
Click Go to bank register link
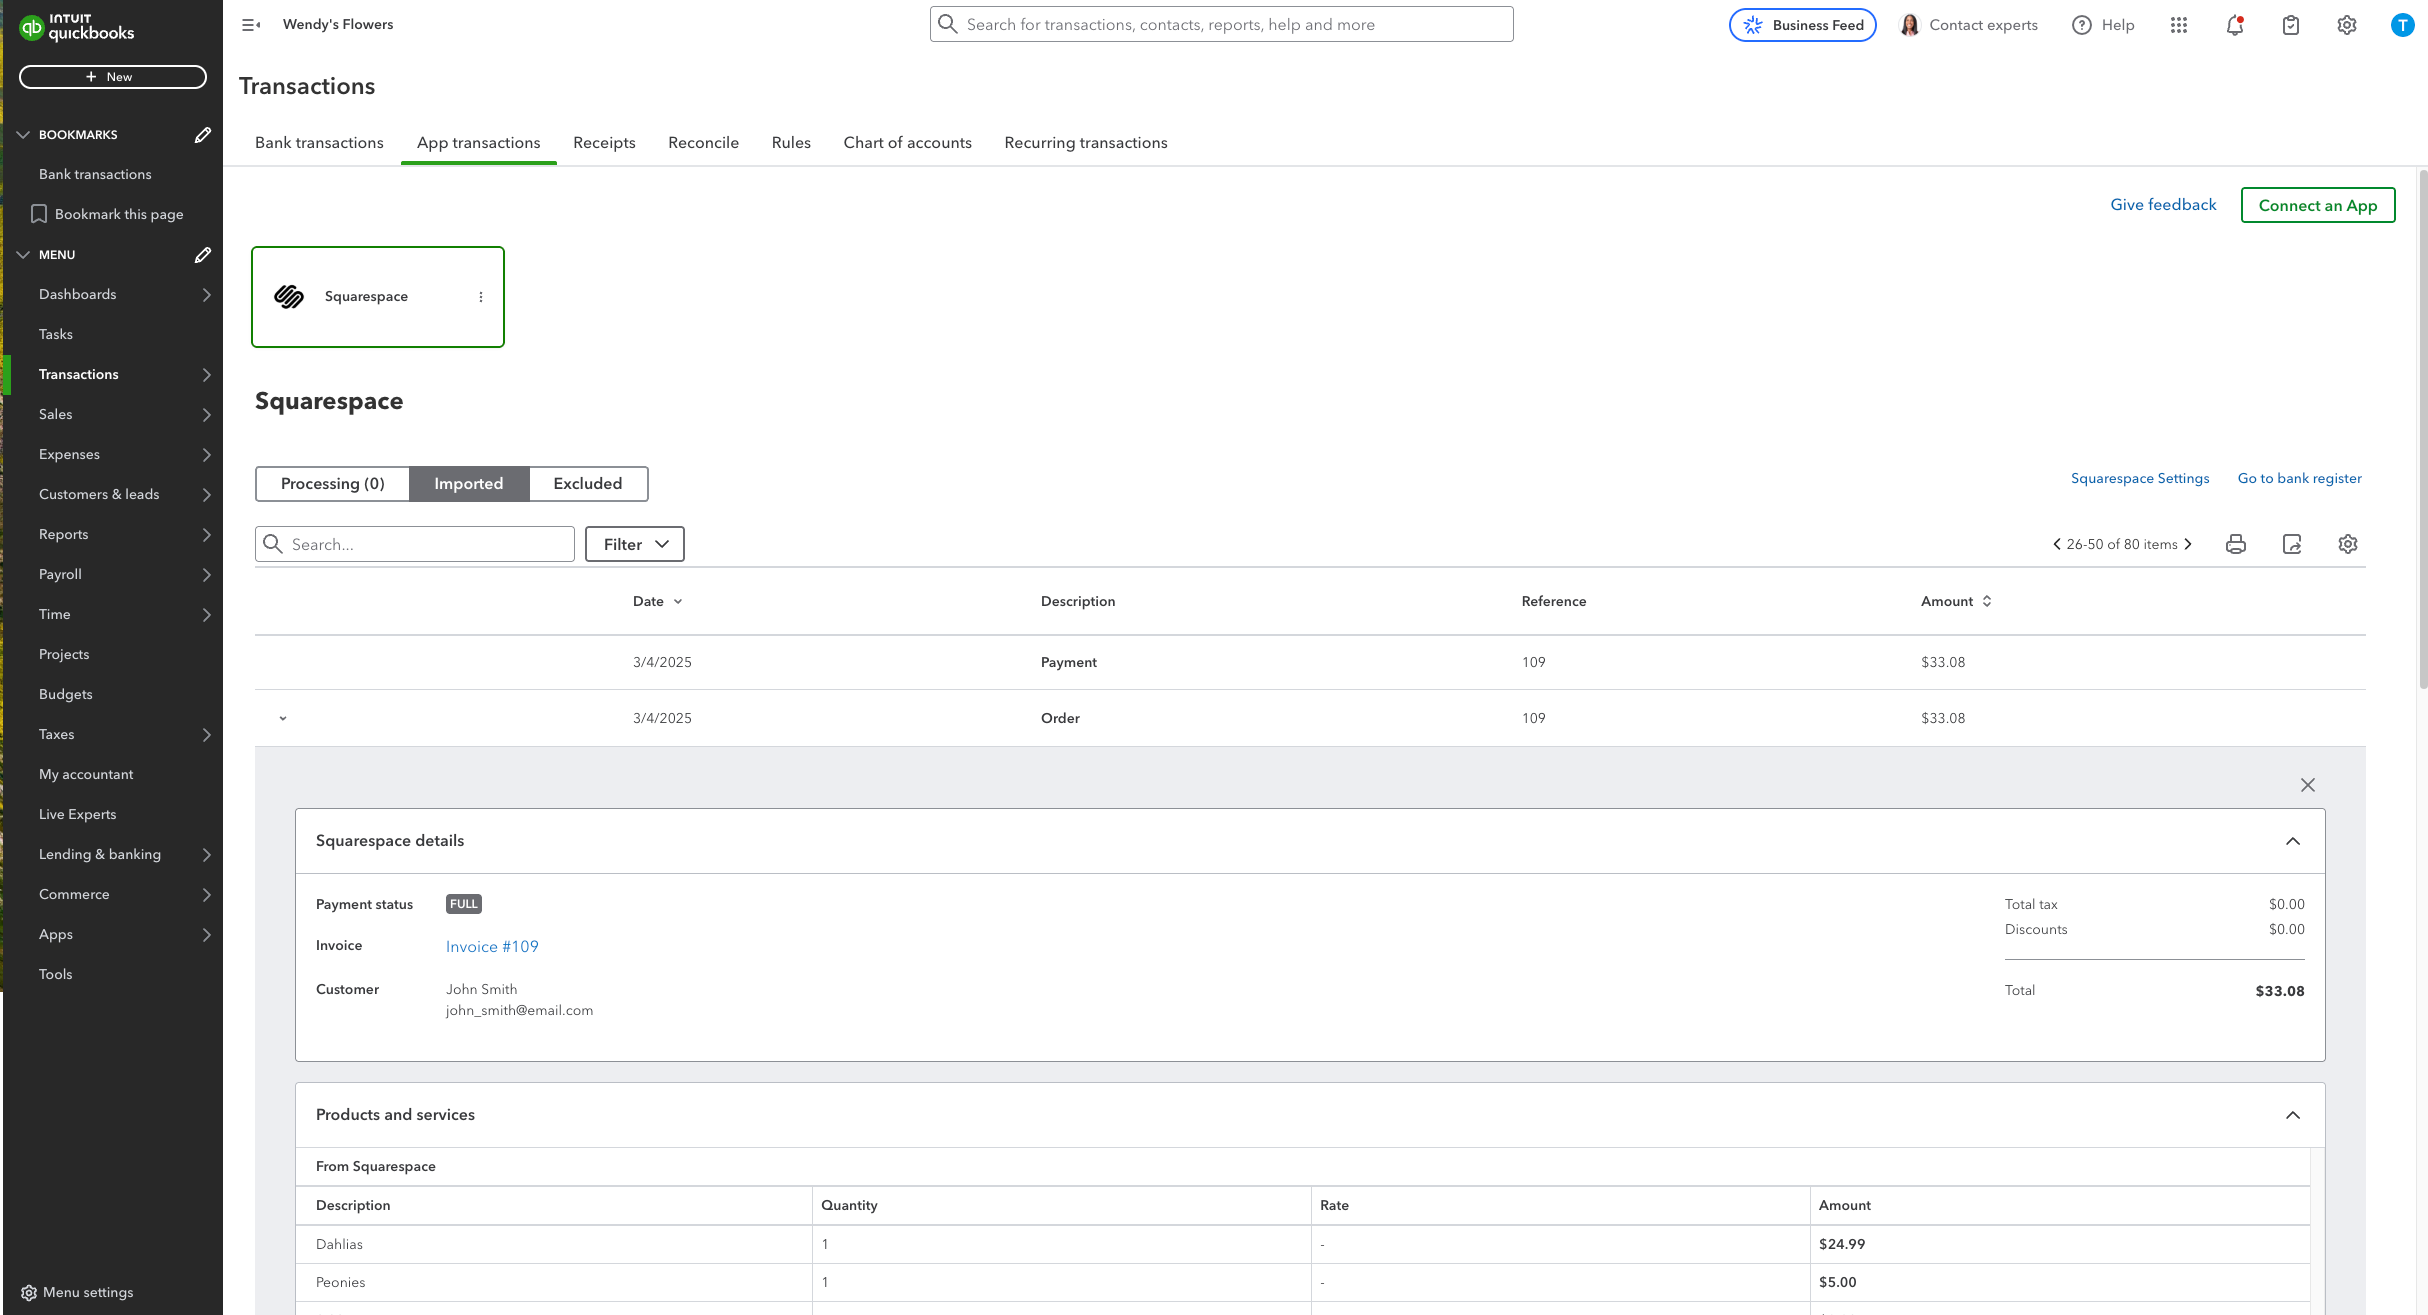(2300, 479)
